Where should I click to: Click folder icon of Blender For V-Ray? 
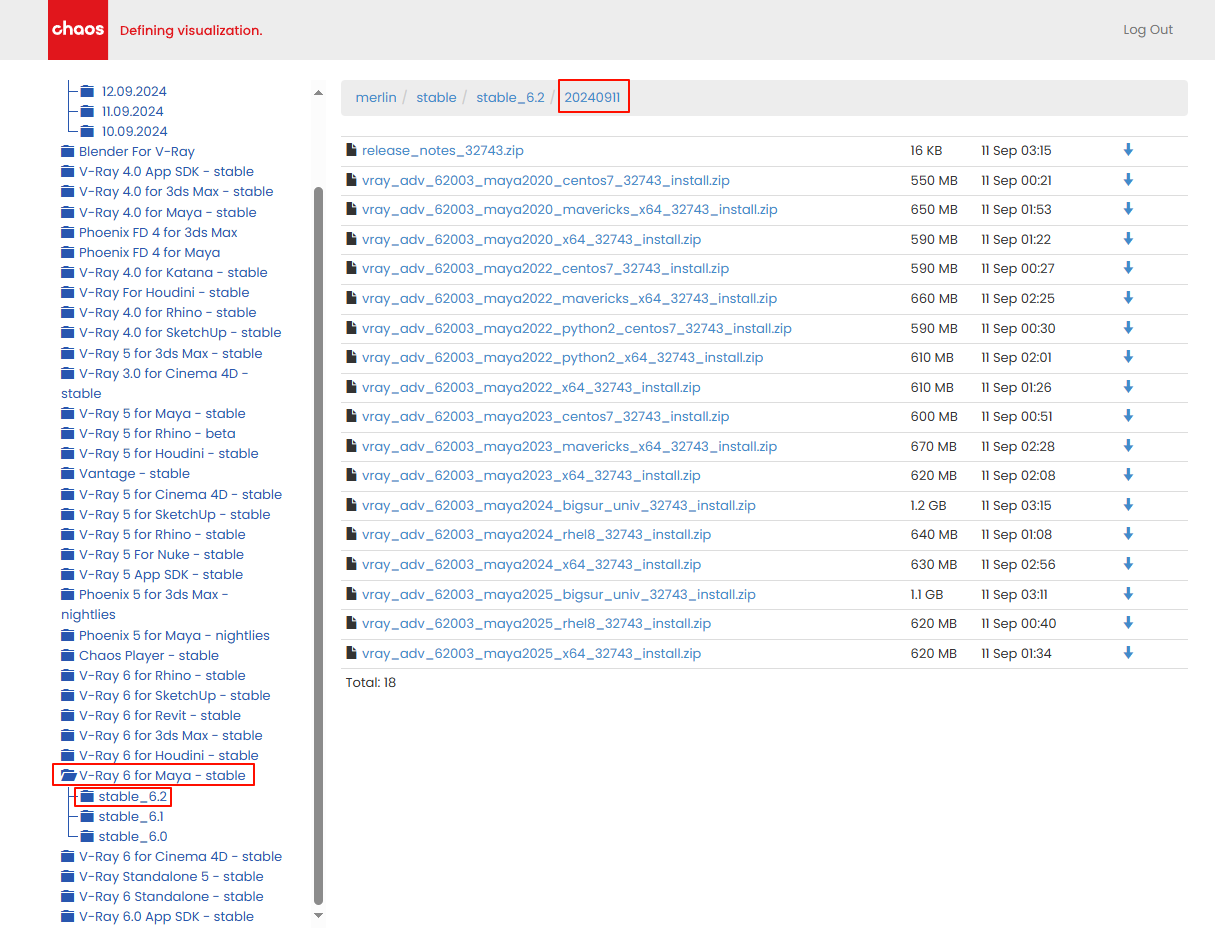coord(68,152)
